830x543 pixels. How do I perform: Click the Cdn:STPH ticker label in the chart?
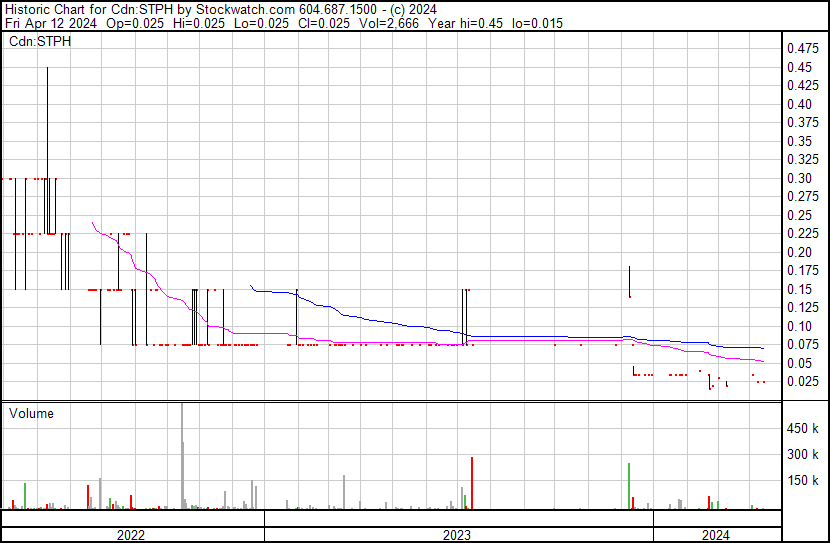tap(40, 42)
